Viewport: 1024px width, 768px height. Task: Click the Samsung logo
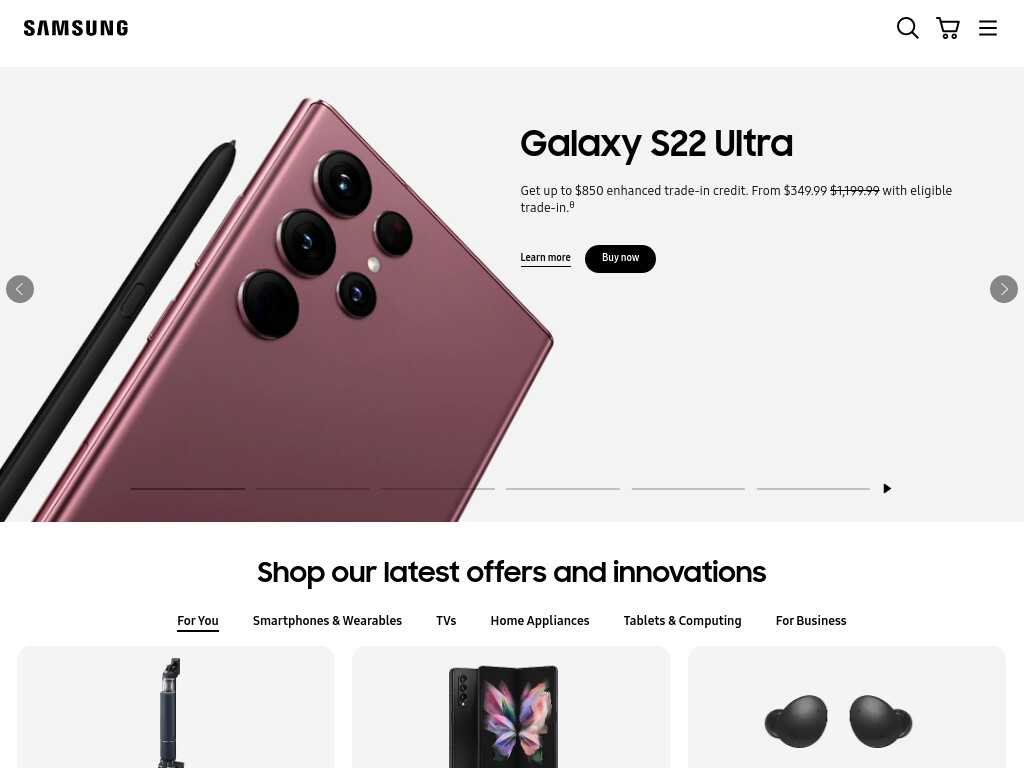tap(76, 28)
